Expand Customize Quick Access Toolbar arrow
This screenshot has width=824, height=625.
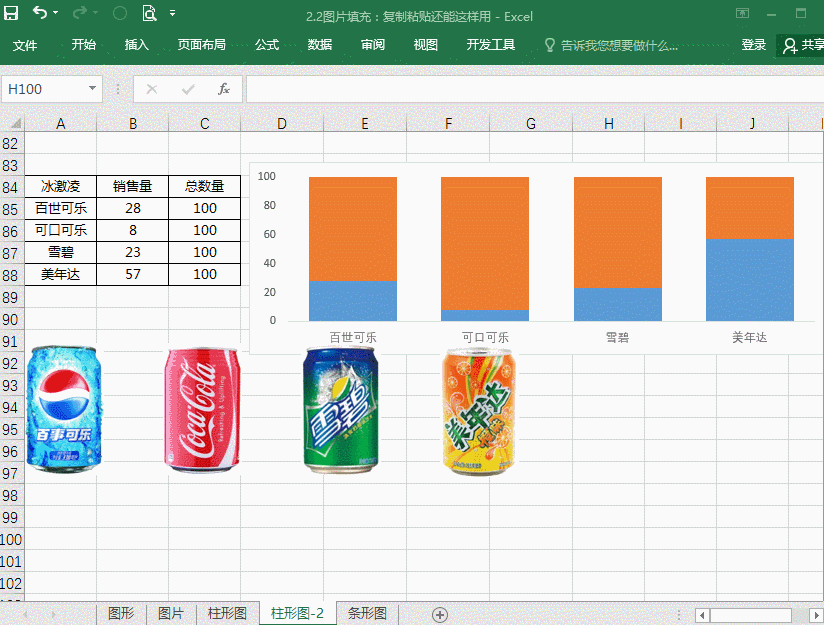[172, 13]
